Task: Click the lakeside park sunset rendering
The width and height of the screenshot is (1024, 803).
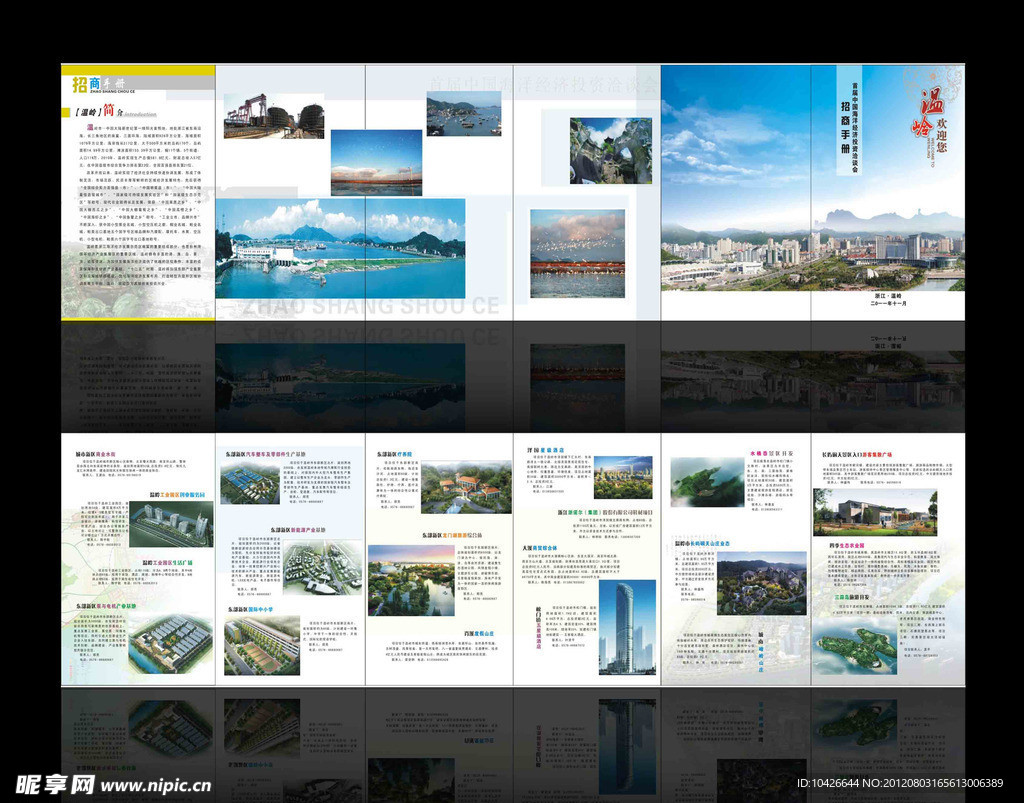Action: (411, 580)
